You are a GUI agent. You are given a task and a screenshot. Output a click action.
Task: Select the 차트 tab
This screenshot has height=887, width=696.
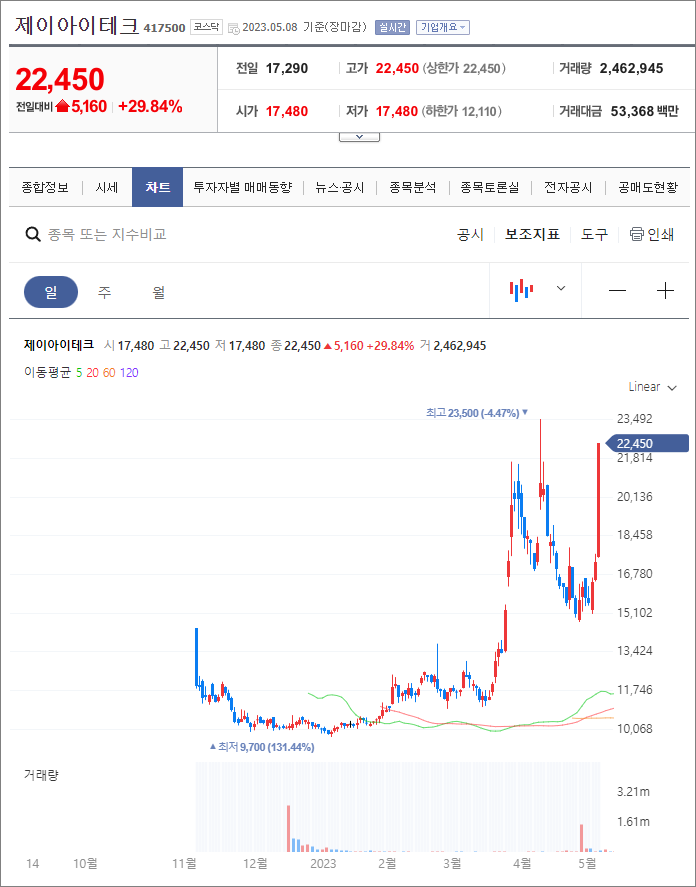157,187
